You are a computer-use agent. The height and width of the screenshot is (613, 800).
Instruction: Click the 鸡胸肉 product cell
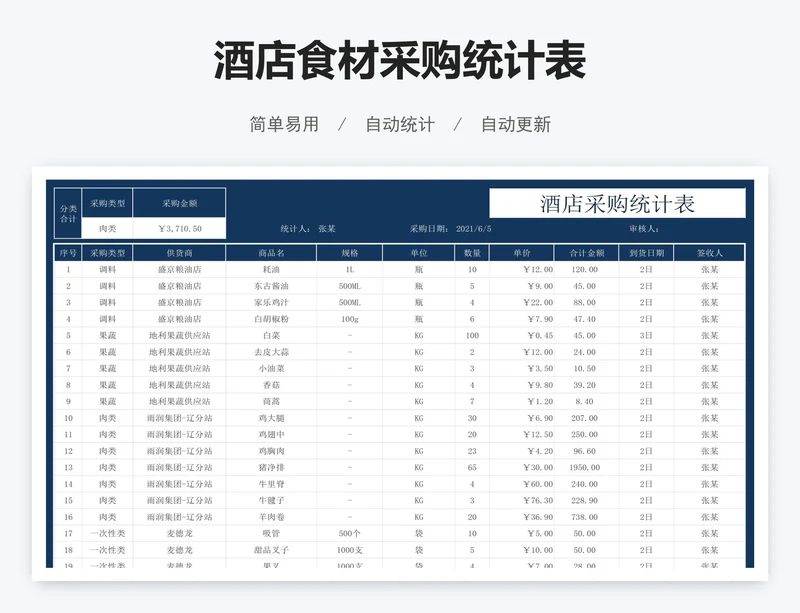271,451
